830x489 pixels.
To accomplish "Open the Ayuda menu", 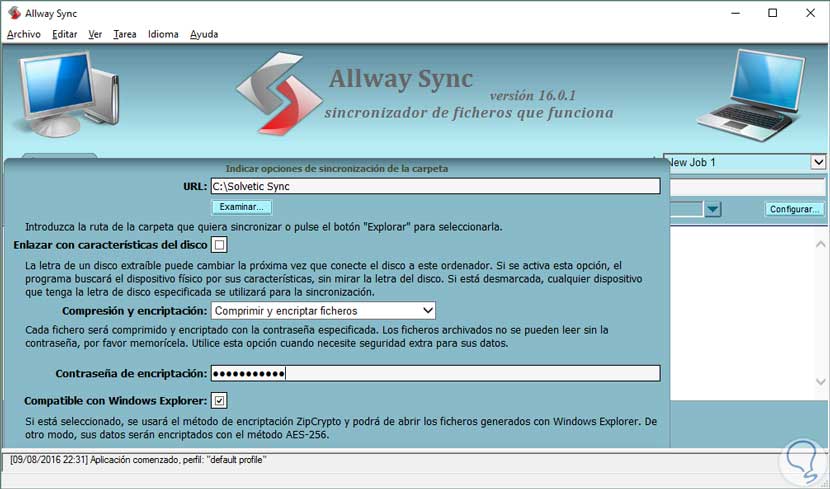I will (204, 34).
